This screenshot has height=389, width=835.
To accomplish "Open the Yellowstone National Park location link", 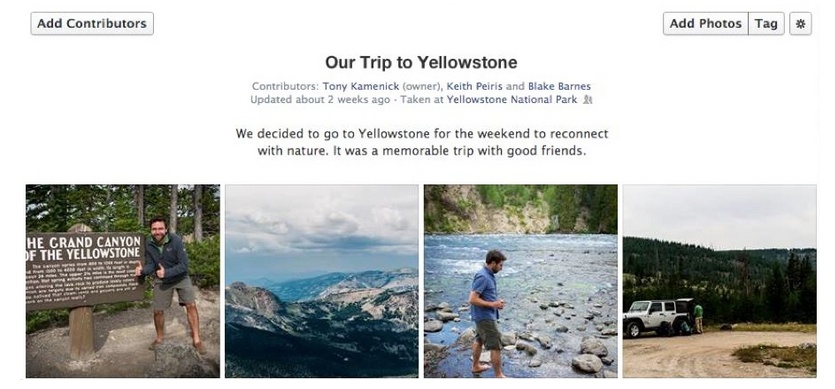I will click(512, 100).
